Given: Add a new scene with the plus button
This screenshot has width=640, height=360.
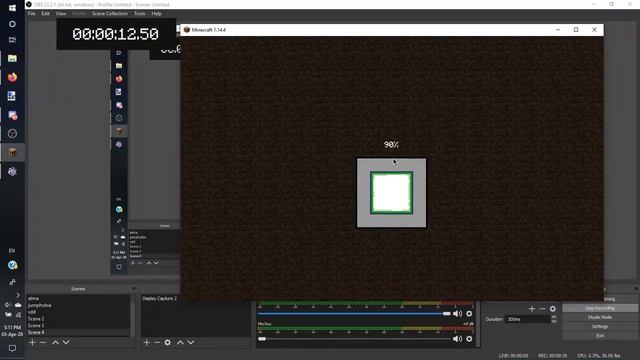Looking at the screenshot, I should 33,342.
